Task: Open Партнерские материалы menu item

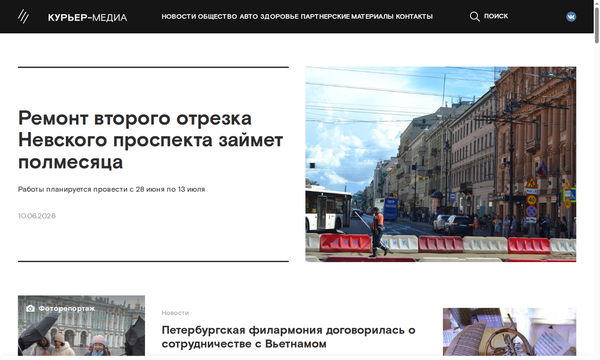Action: (x=347, y=16)
